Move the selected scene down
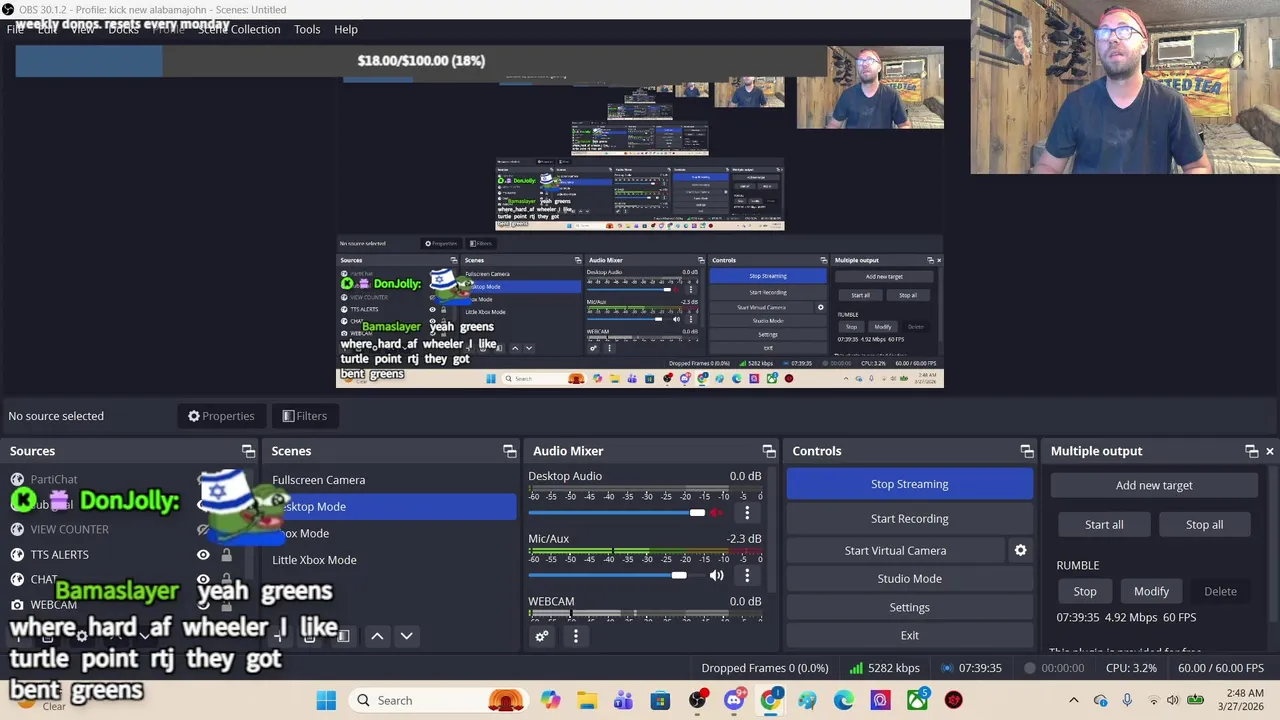This screenshot has width=1280, height=720. coord(406,636)
